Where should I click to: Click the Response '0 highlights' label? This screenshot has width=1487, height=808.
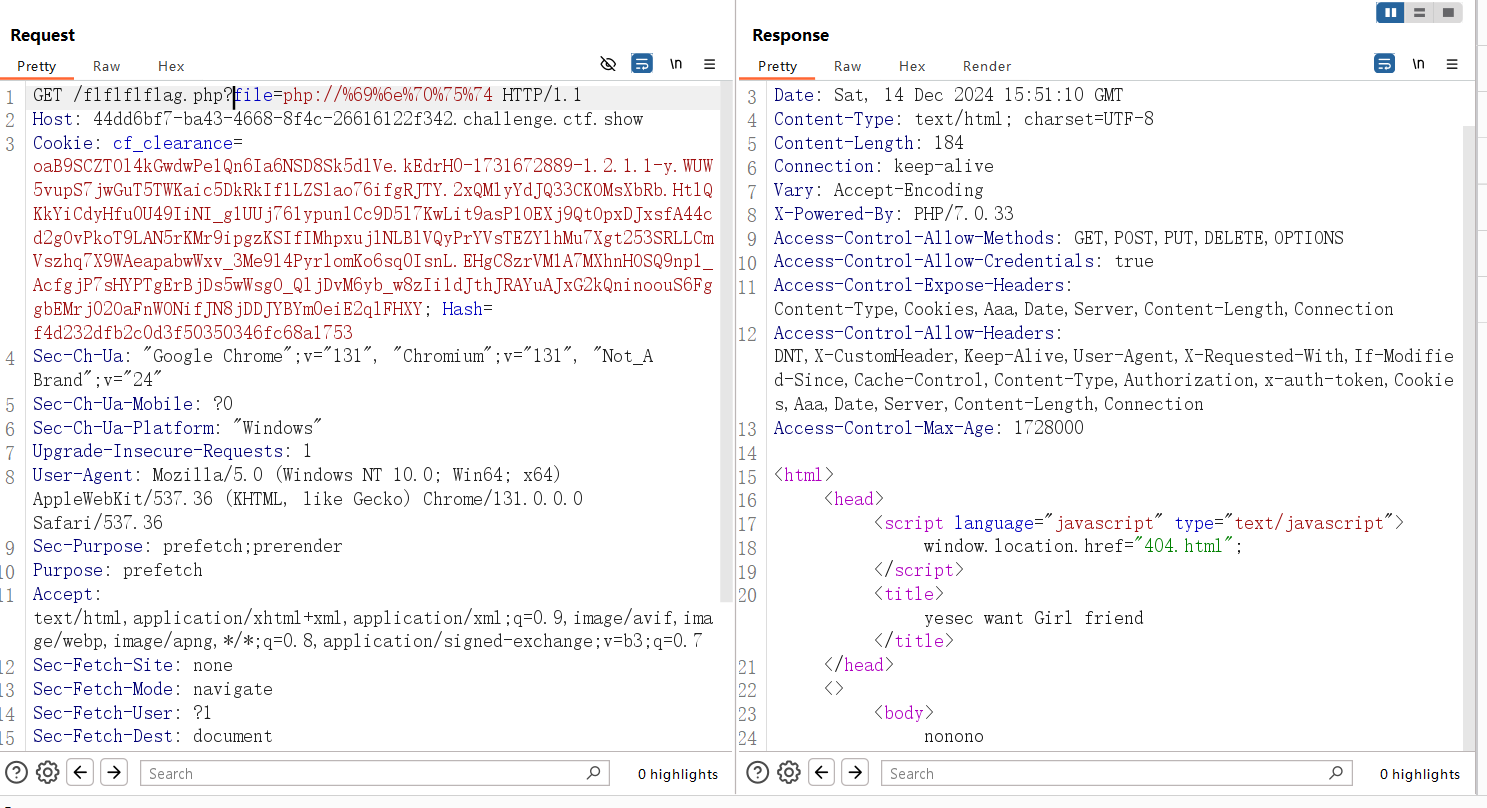tap(1420, 774)
